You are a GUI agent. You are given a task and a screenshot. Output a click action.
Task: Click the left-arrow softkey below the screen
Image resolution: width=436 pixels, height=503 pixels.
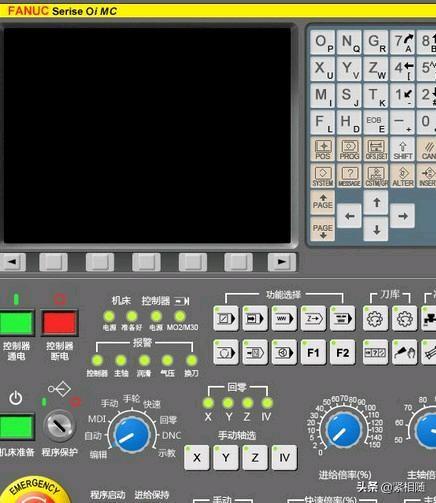click(x=13, y=262)
